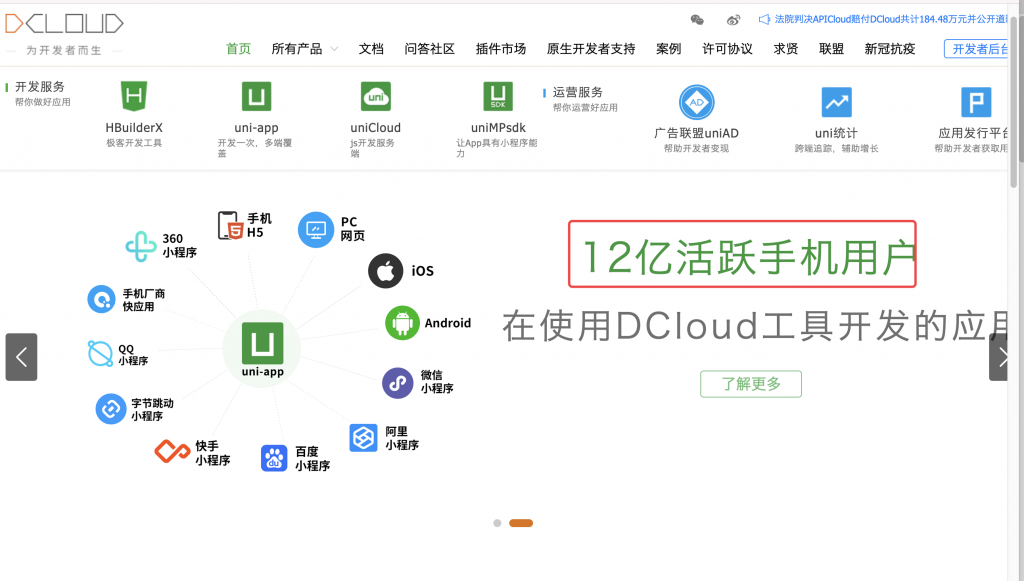1024x581 pixels.
Task: Click the iOS Apple icon
Action: 385,270
